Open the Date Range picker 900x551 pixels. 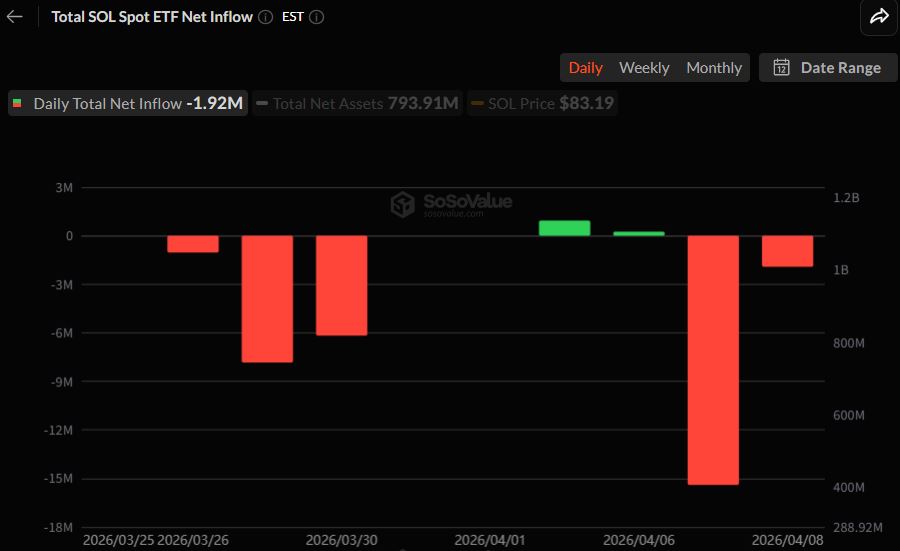tap(828, 68)
